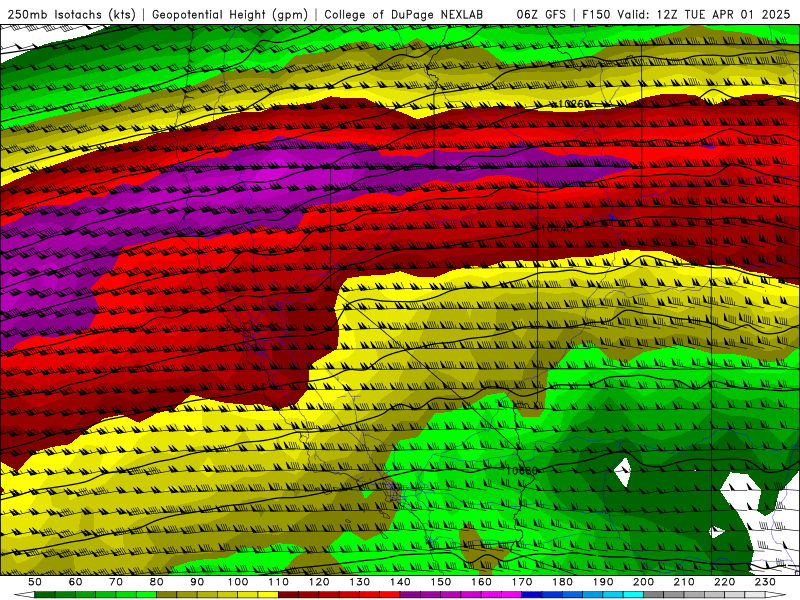Click the 10440 height contour label
Viewport: 800px width, 600px height.
[x=557, y=229]
